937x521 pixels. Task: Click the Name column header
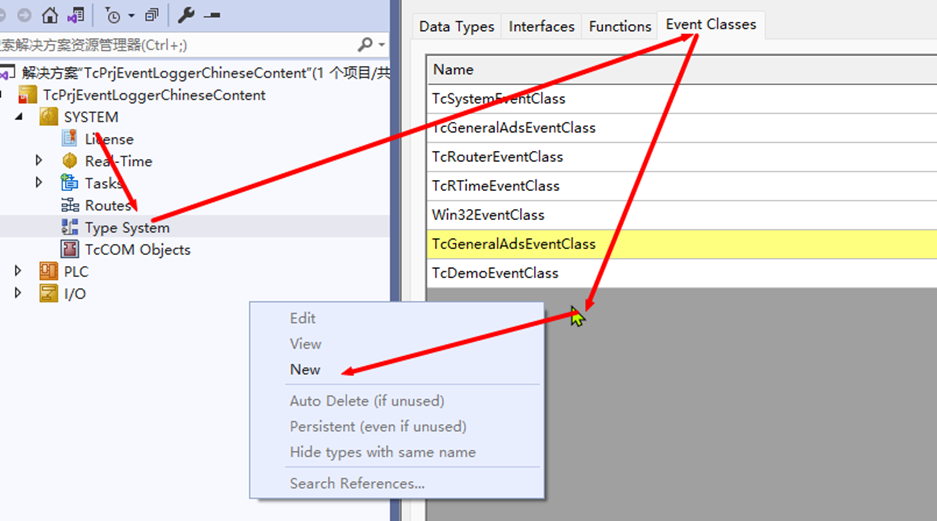tap(453, 69)
